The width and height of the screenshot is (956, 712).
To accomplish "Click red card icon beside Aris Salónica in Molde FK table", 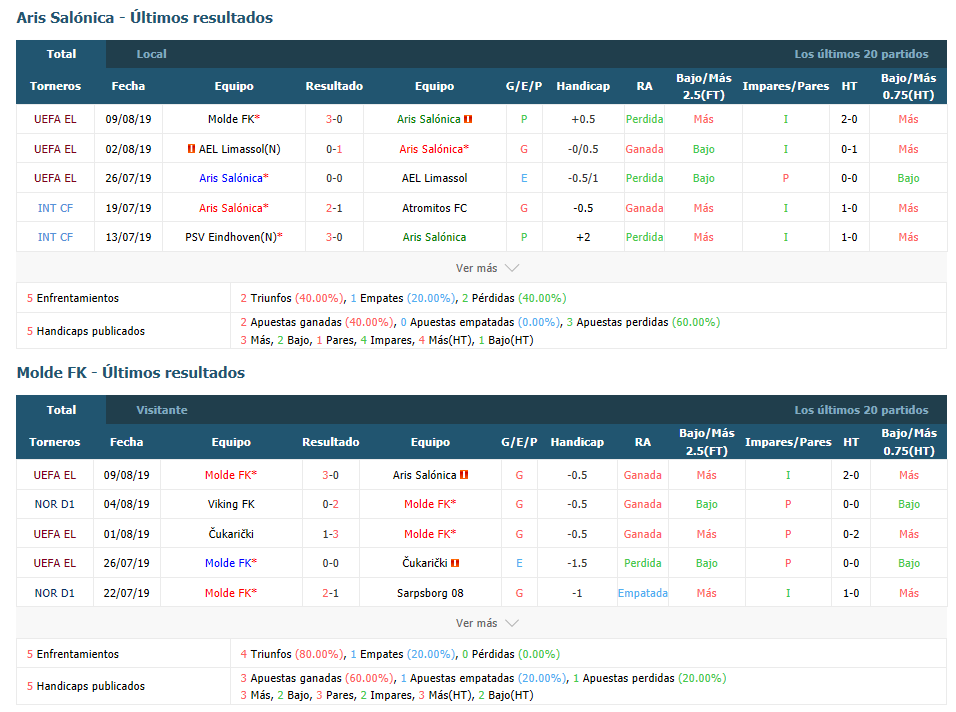I will pos(464,475).
